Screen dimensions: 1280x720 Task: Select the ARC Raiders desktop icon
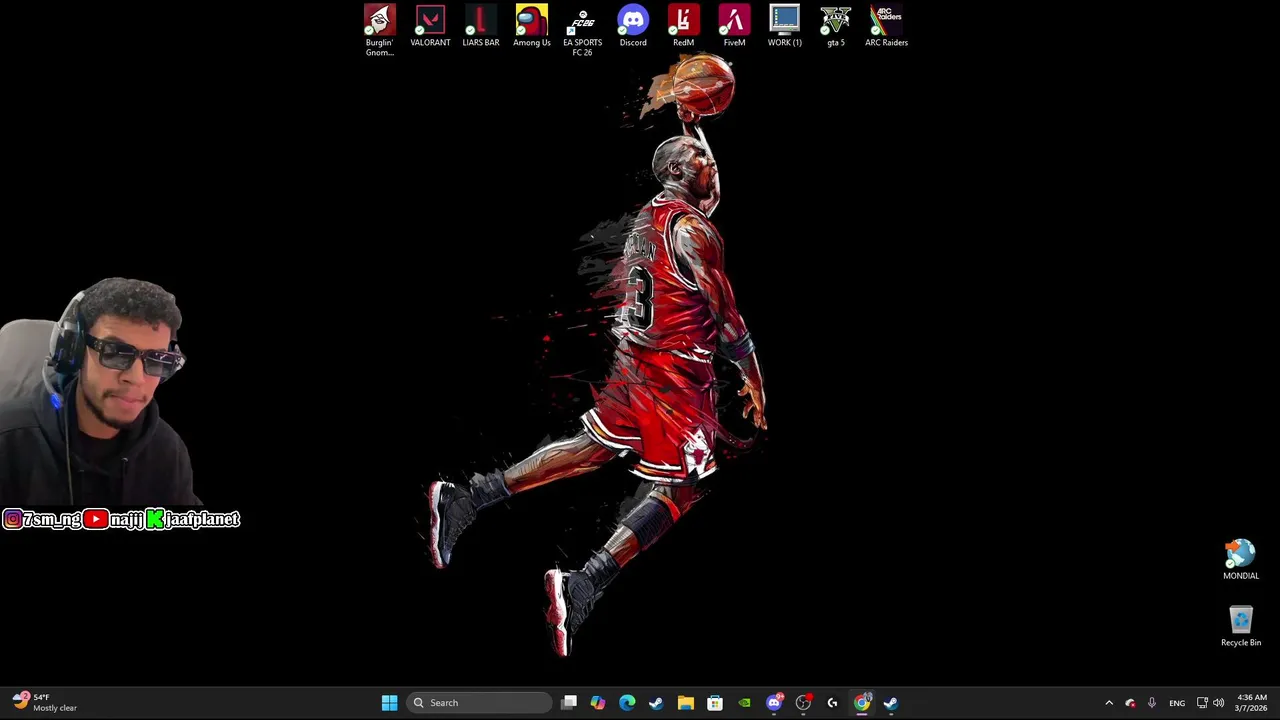886,26
